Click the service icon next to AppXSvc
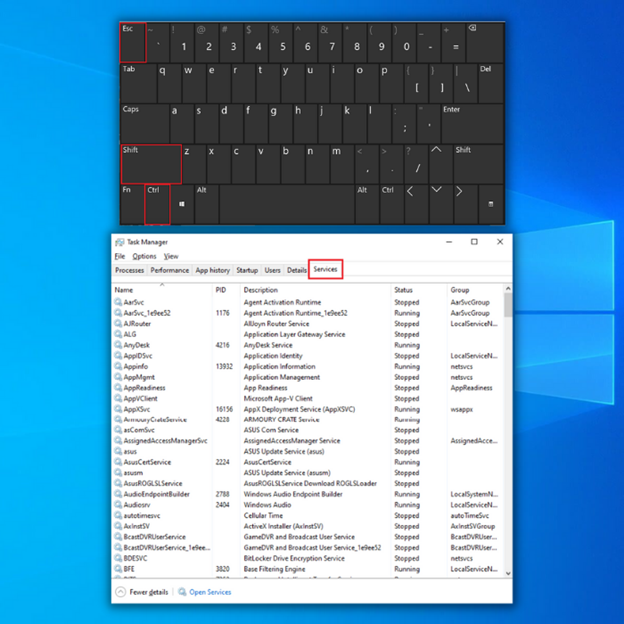The image size is (624, 624). click(118, 409)
